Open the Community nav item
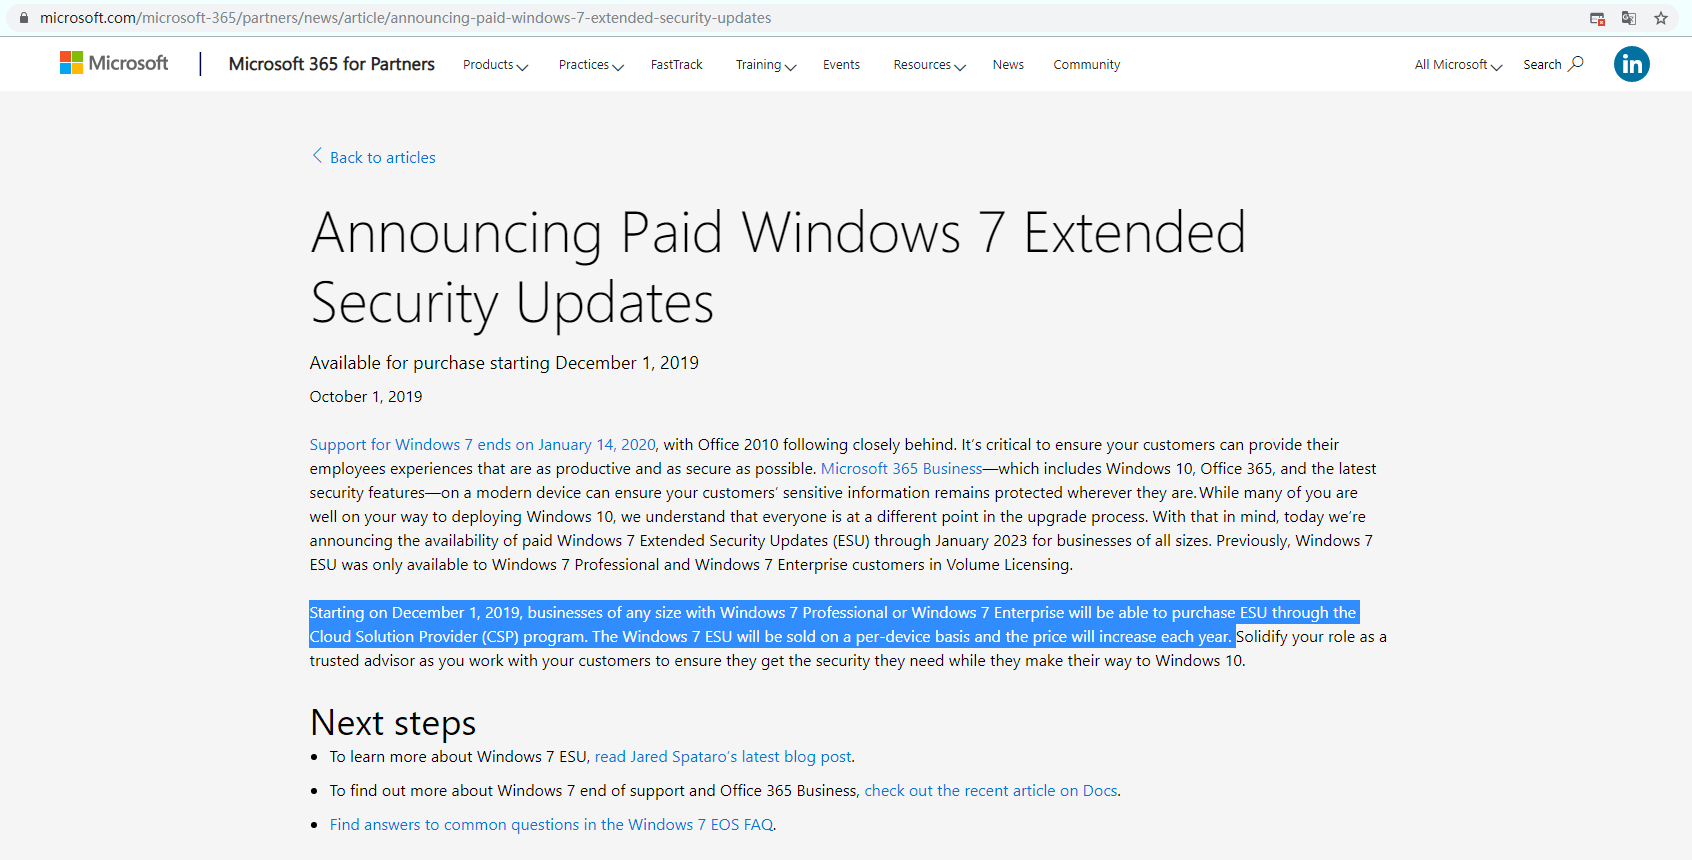The height and width of the screenshot is (860, 1692). (1086, 65)
